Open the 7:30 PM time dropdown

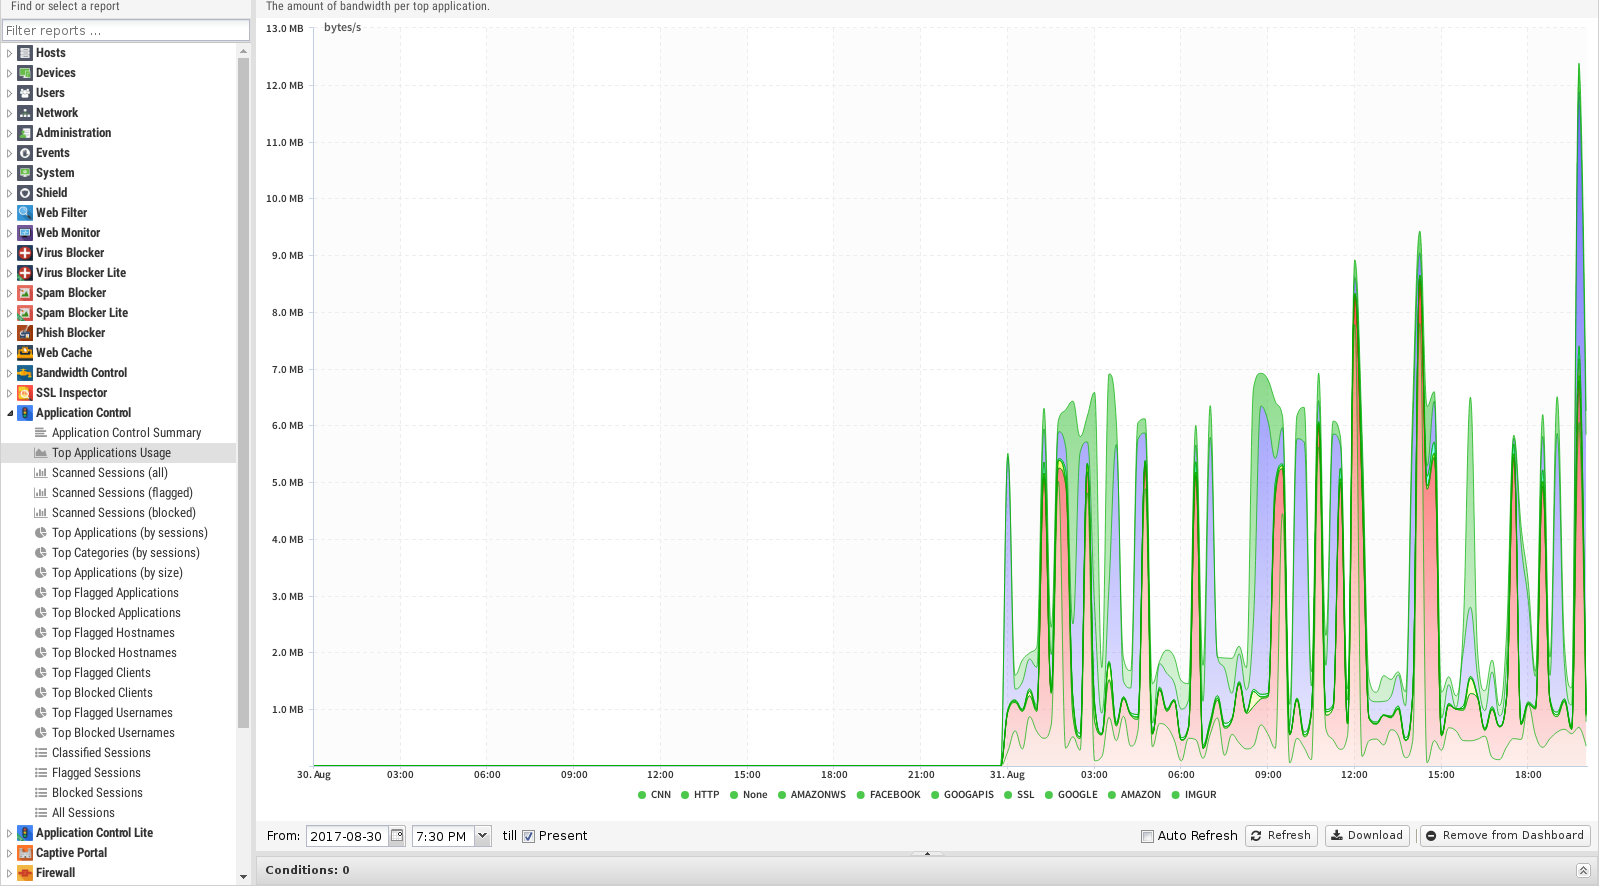tap(482, 836)
